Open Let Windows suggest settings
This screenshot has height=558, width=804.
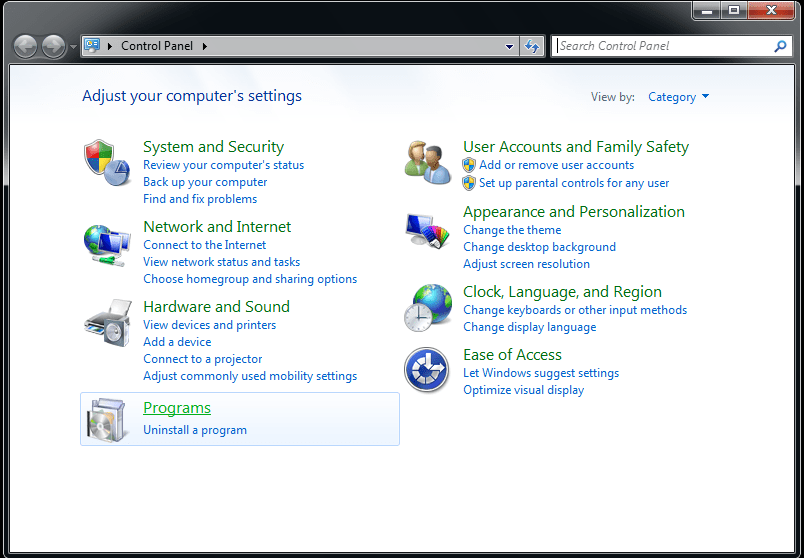541,373
